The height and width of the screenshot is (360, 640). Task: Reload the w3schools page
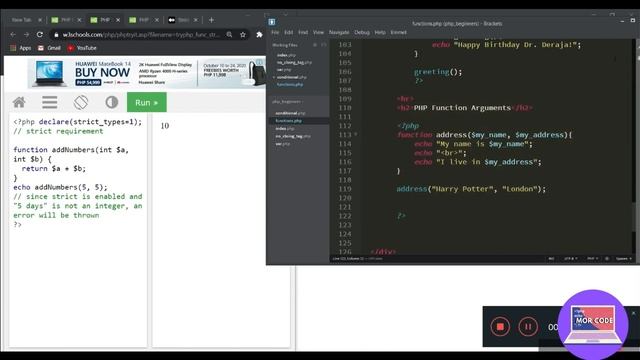point(40,35)
